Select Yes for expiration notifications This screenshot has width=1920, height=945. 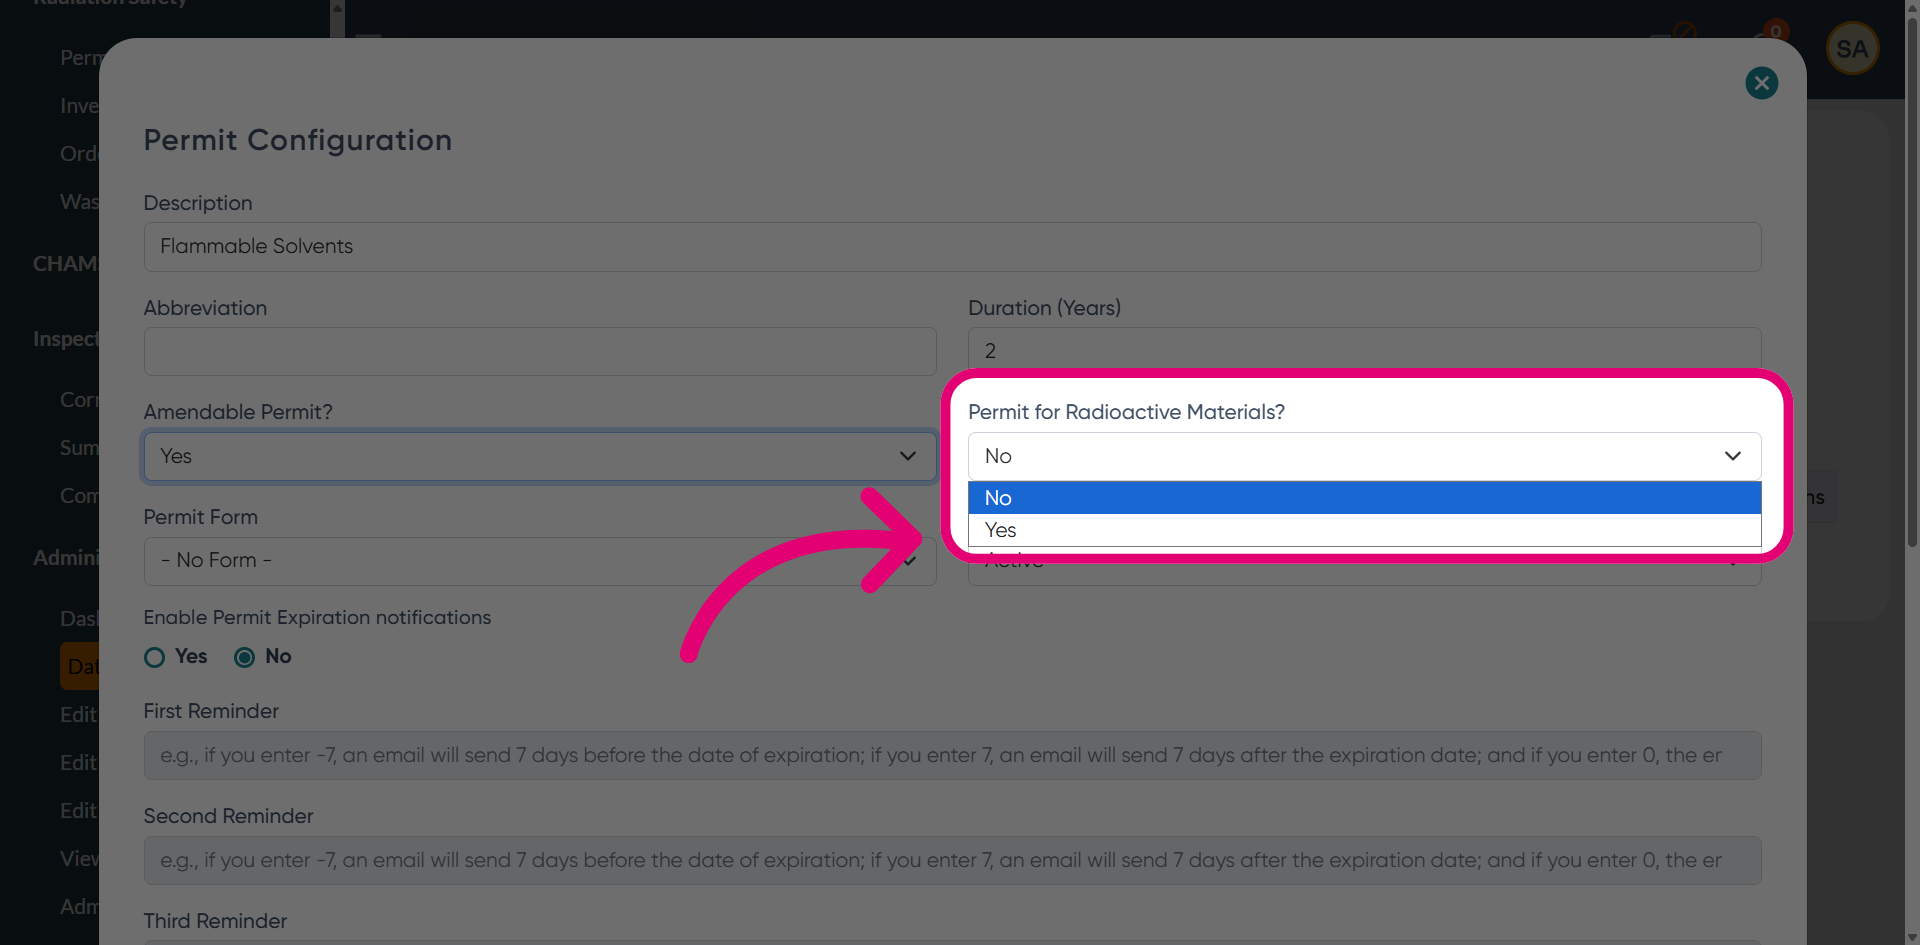tap(154, 658)
